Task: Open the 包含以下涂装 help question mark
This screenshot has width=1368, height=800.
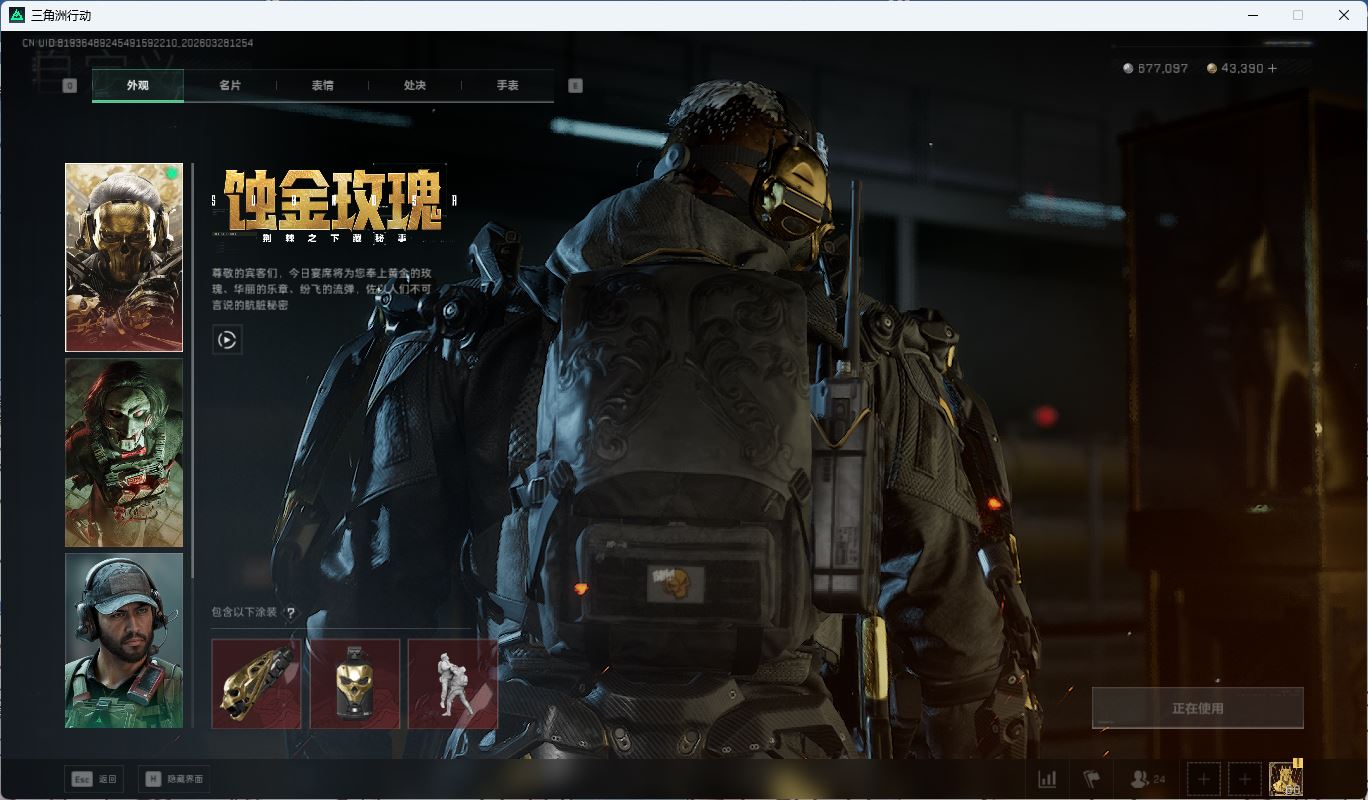Action: 291,613
